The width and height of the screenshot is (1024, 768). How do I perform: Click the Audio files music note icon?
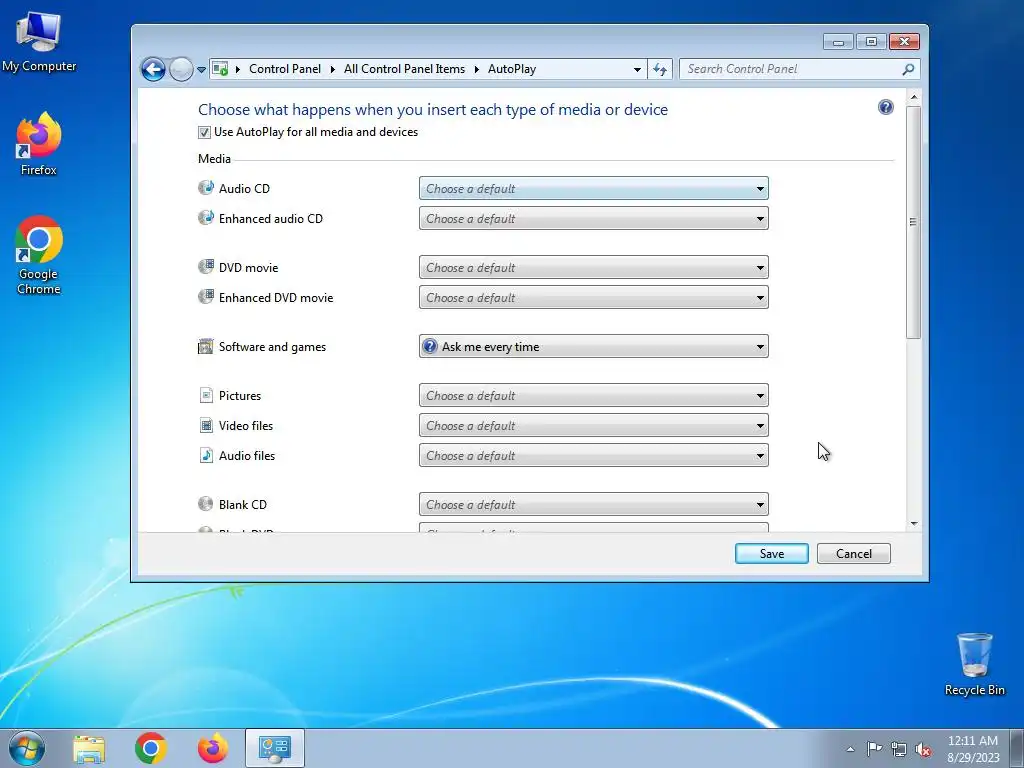(206, 455)
